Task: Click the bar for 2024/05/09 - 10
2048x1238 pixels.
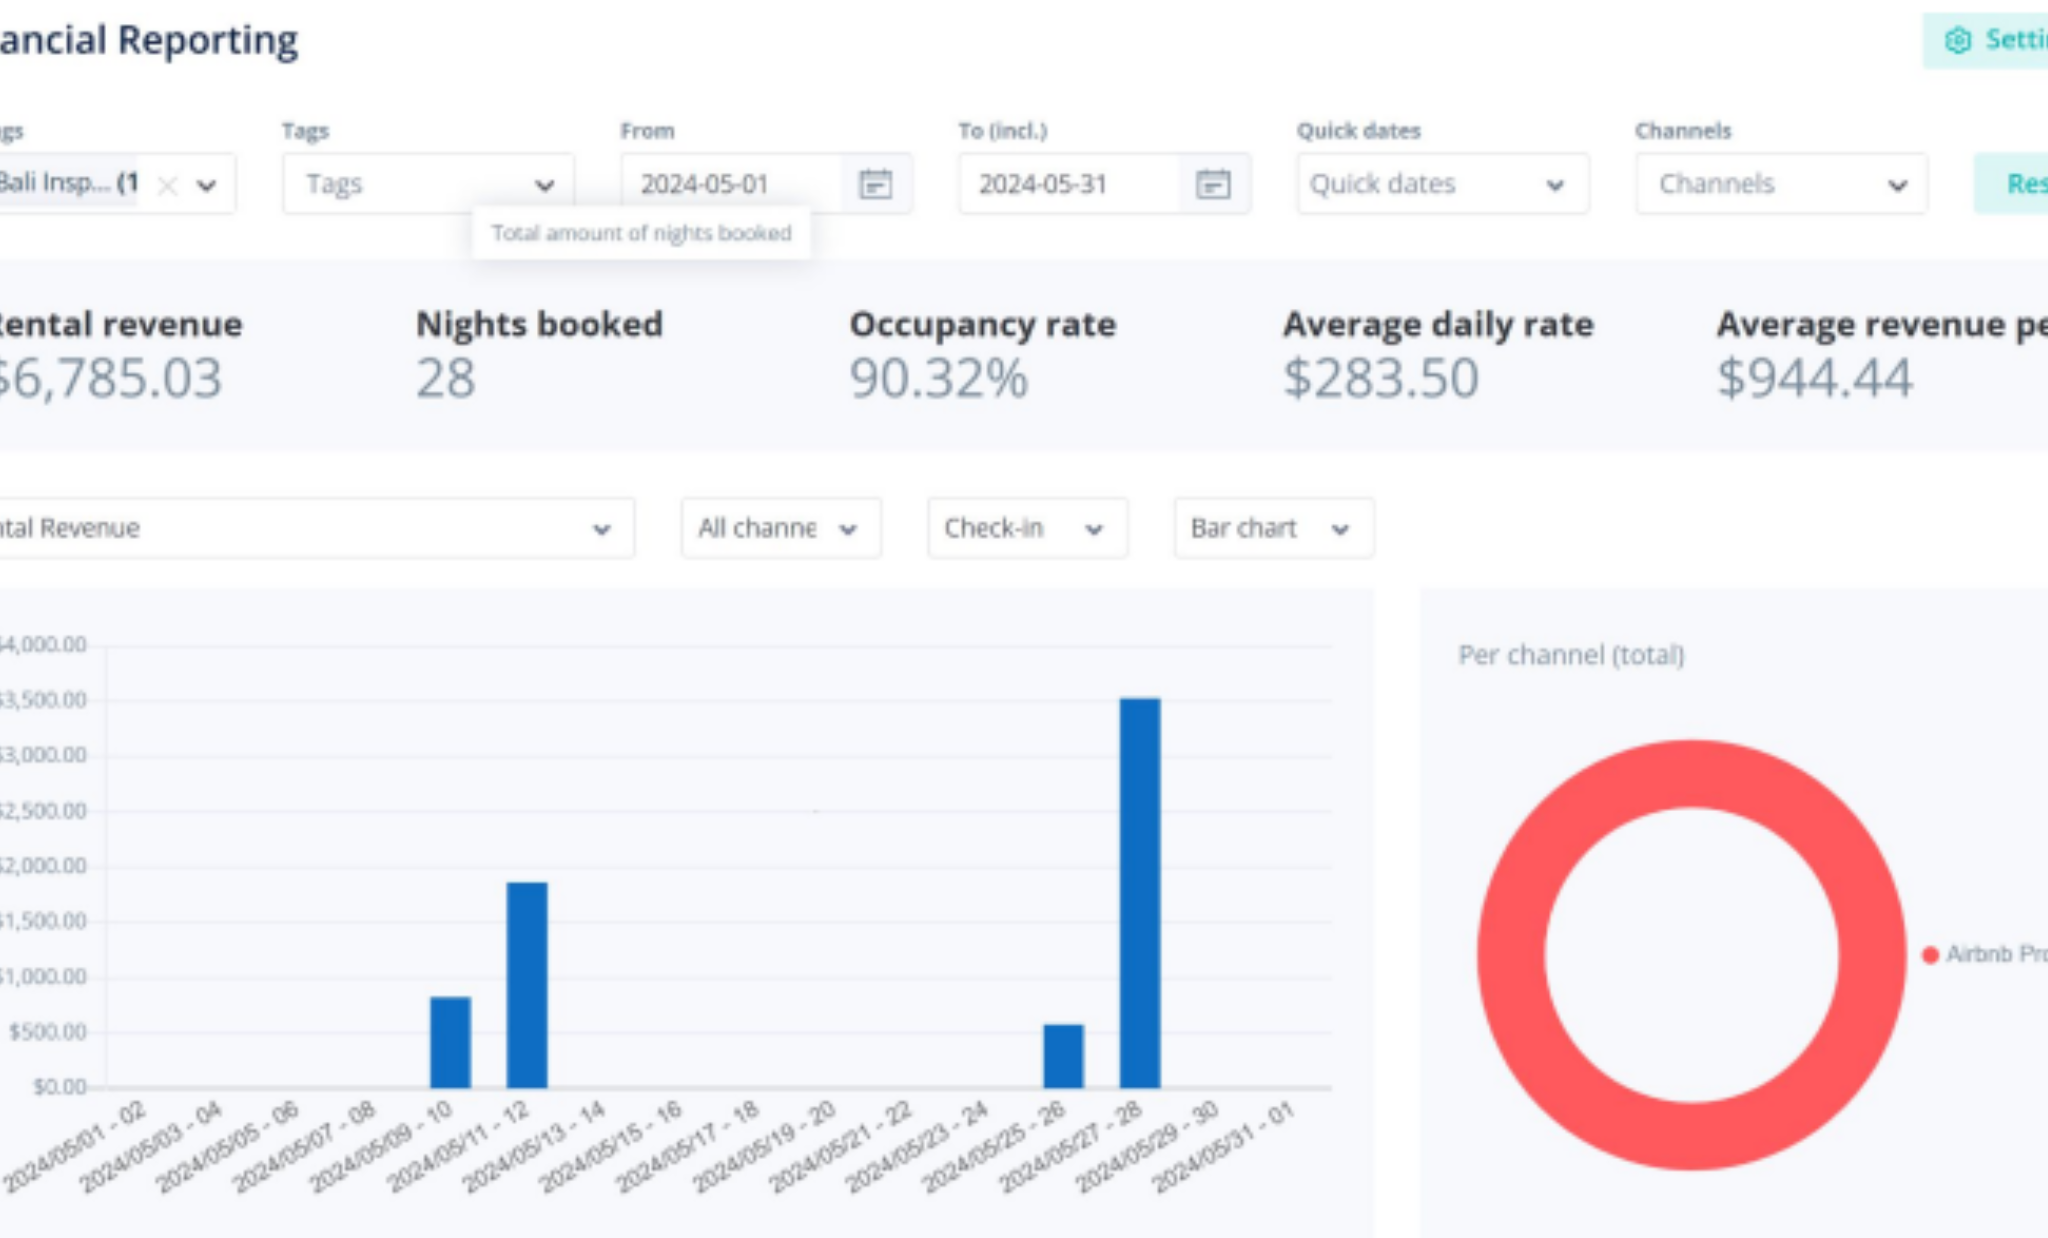Action: 450,1042
